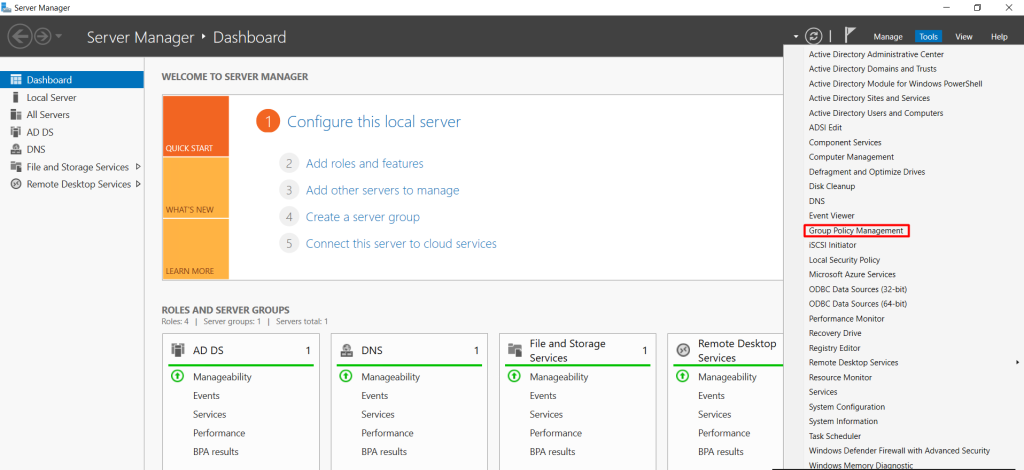Open iSCSI Initiator from Tools menu
The width and height of the screenshot is (1024, 470).
[833, 245]
